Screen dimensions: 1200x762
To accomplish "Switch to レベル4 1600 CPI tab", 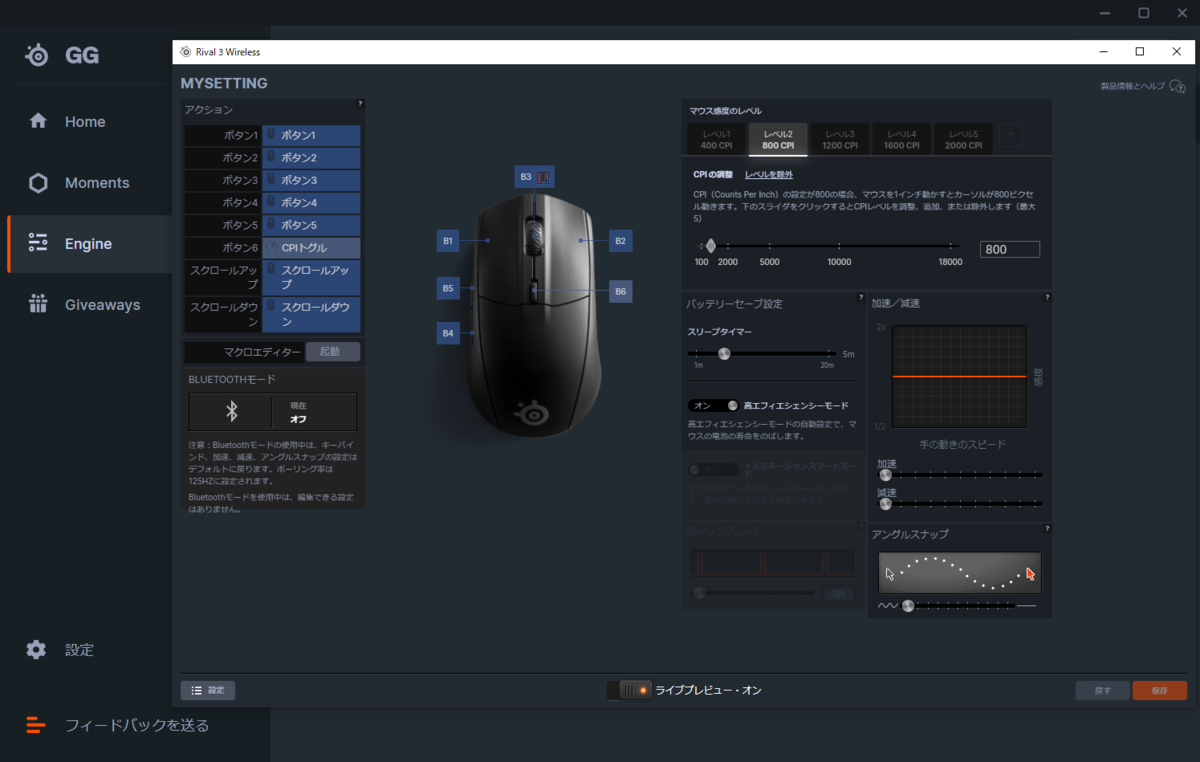I will click(x=901, y=139).
